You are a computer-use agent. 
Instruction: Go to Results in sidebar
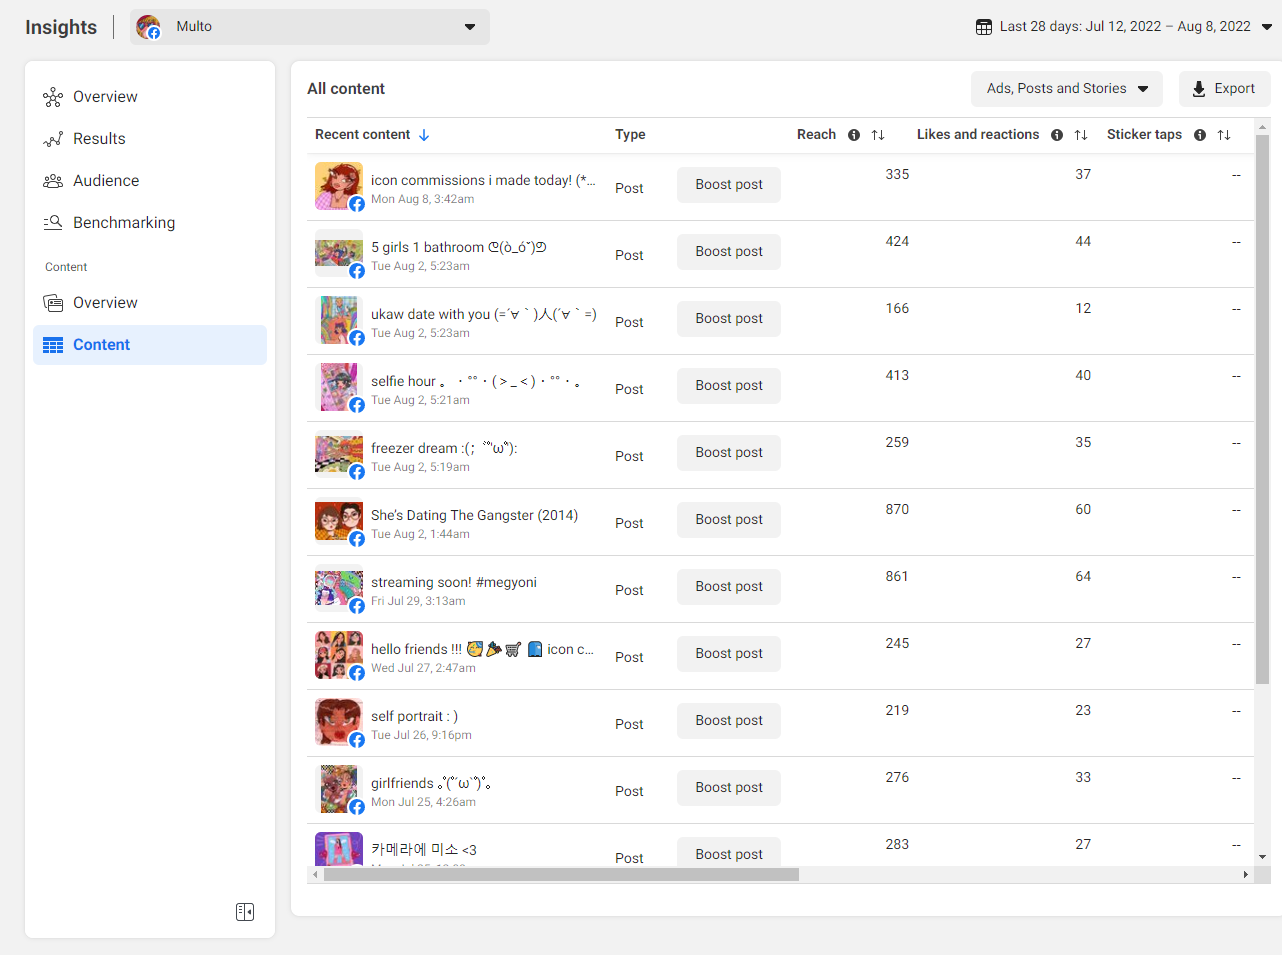point(99,139)
